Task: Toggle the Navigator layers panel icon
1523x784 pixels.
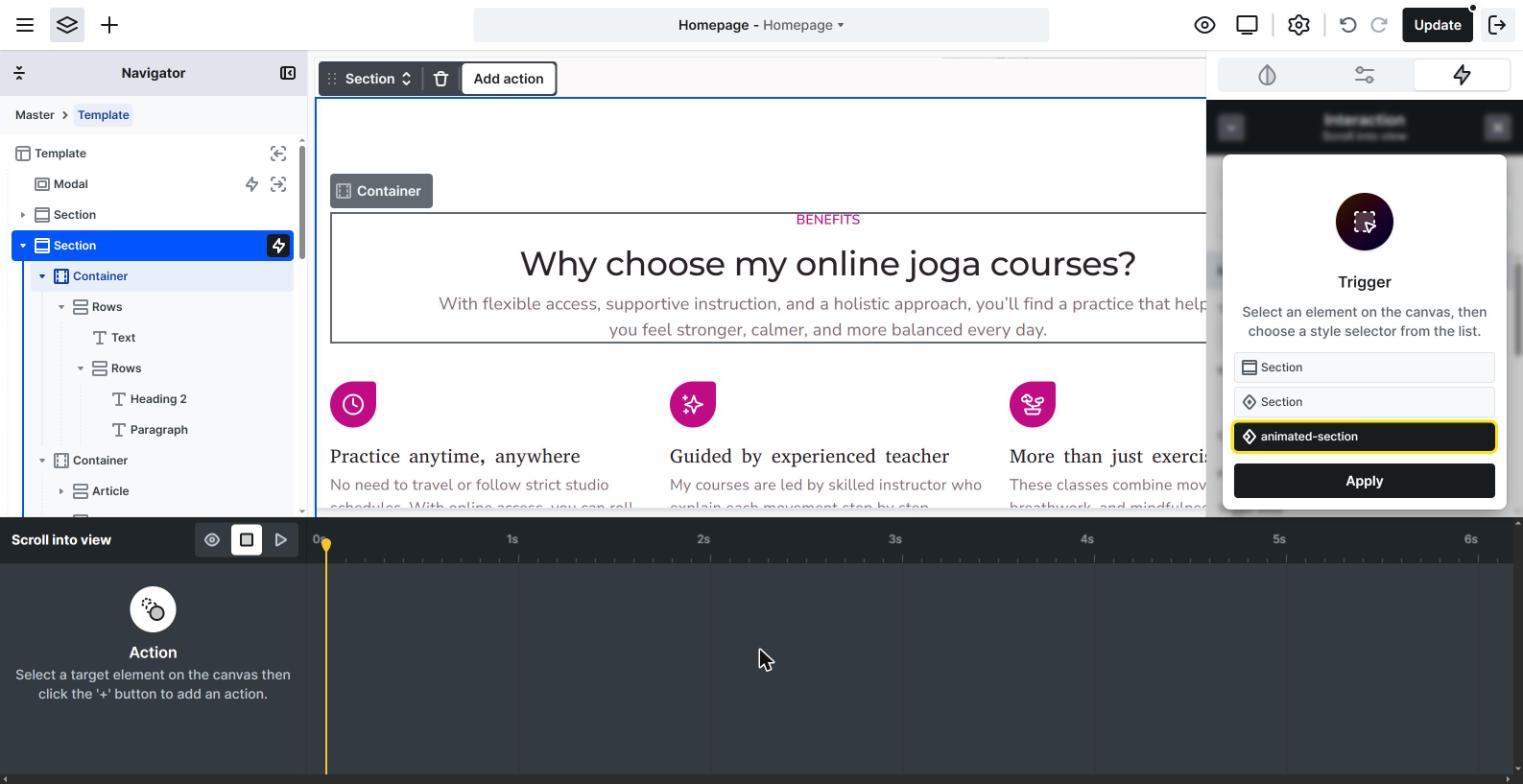Action: point(67,25)
